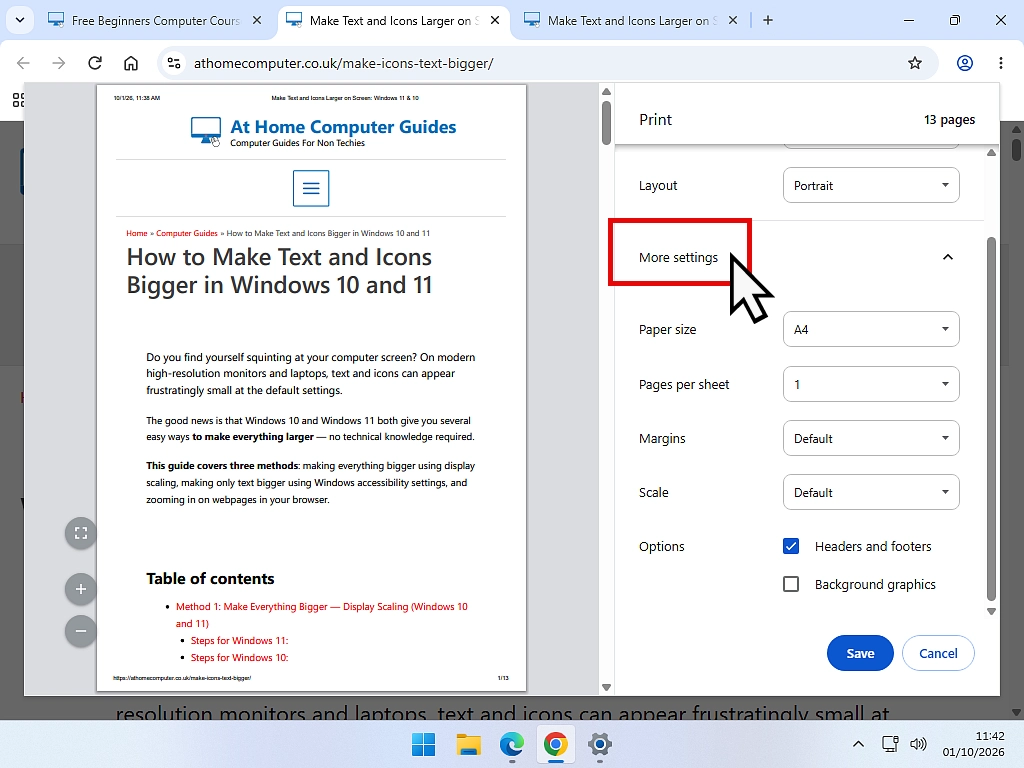Click the Save button
This screenshot has height=768, width=1024.
pos(860,653)
